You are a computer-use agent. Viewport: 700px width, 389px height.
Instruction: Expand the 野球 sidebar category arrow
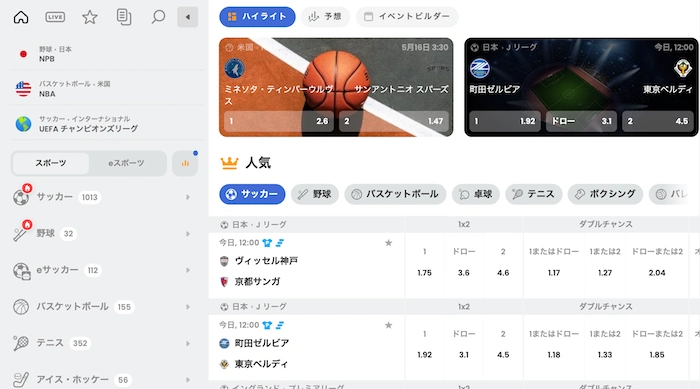(188, 234)
